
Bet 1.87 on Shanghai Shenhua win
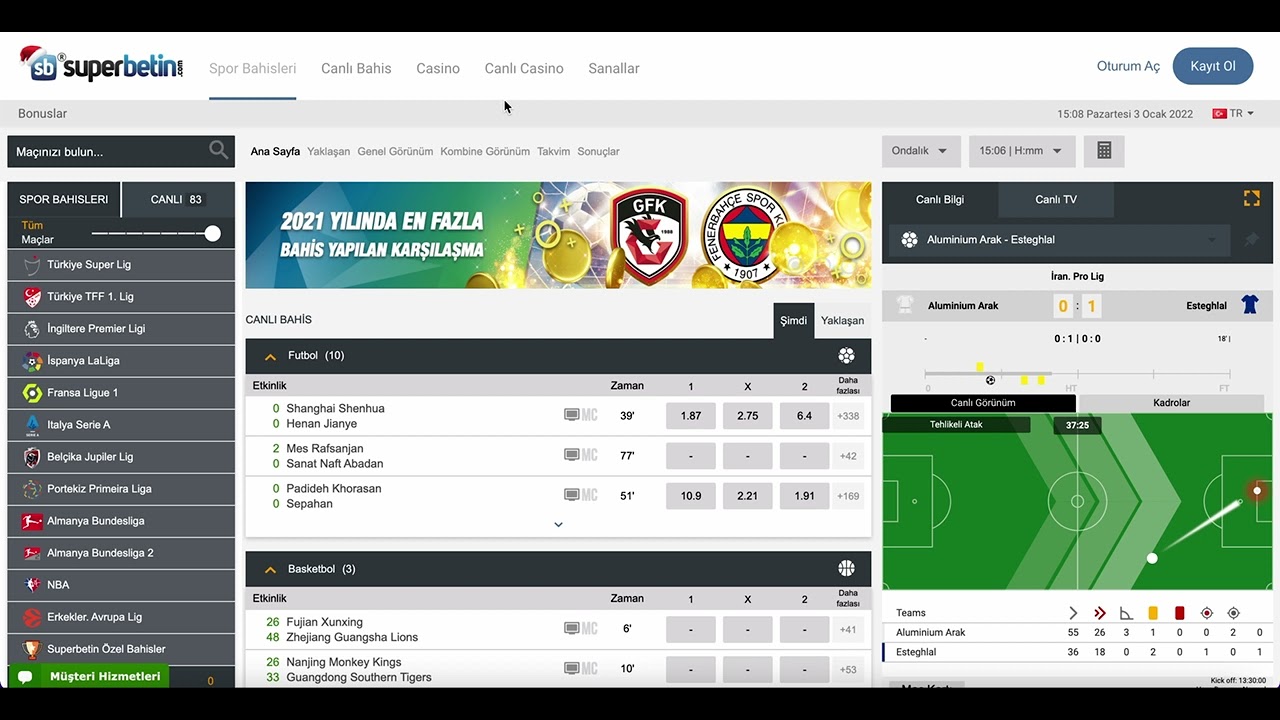pos(691,416)
